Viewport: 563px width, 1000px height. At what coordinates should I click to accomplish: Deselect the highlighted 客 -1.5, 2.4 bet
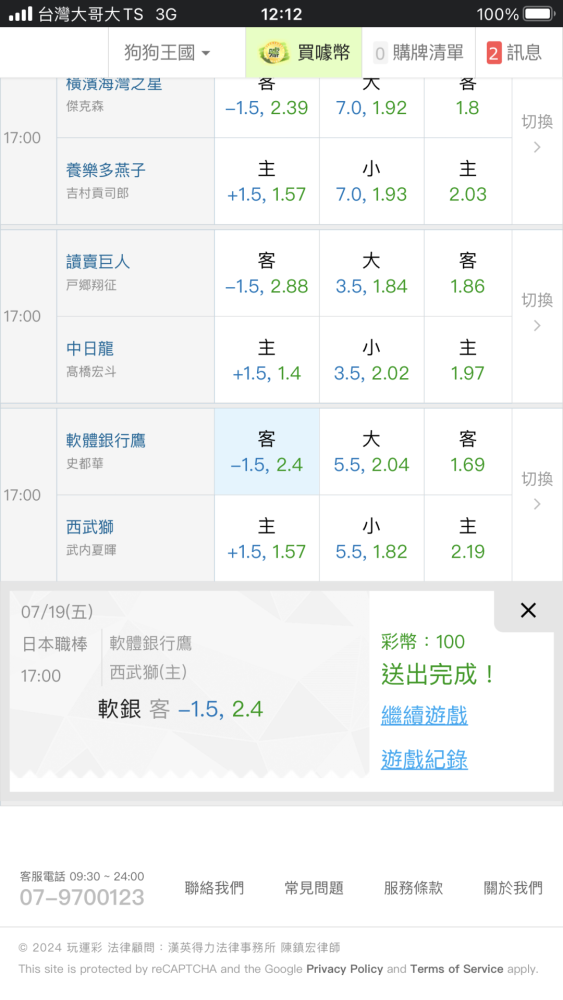(267, 452)
